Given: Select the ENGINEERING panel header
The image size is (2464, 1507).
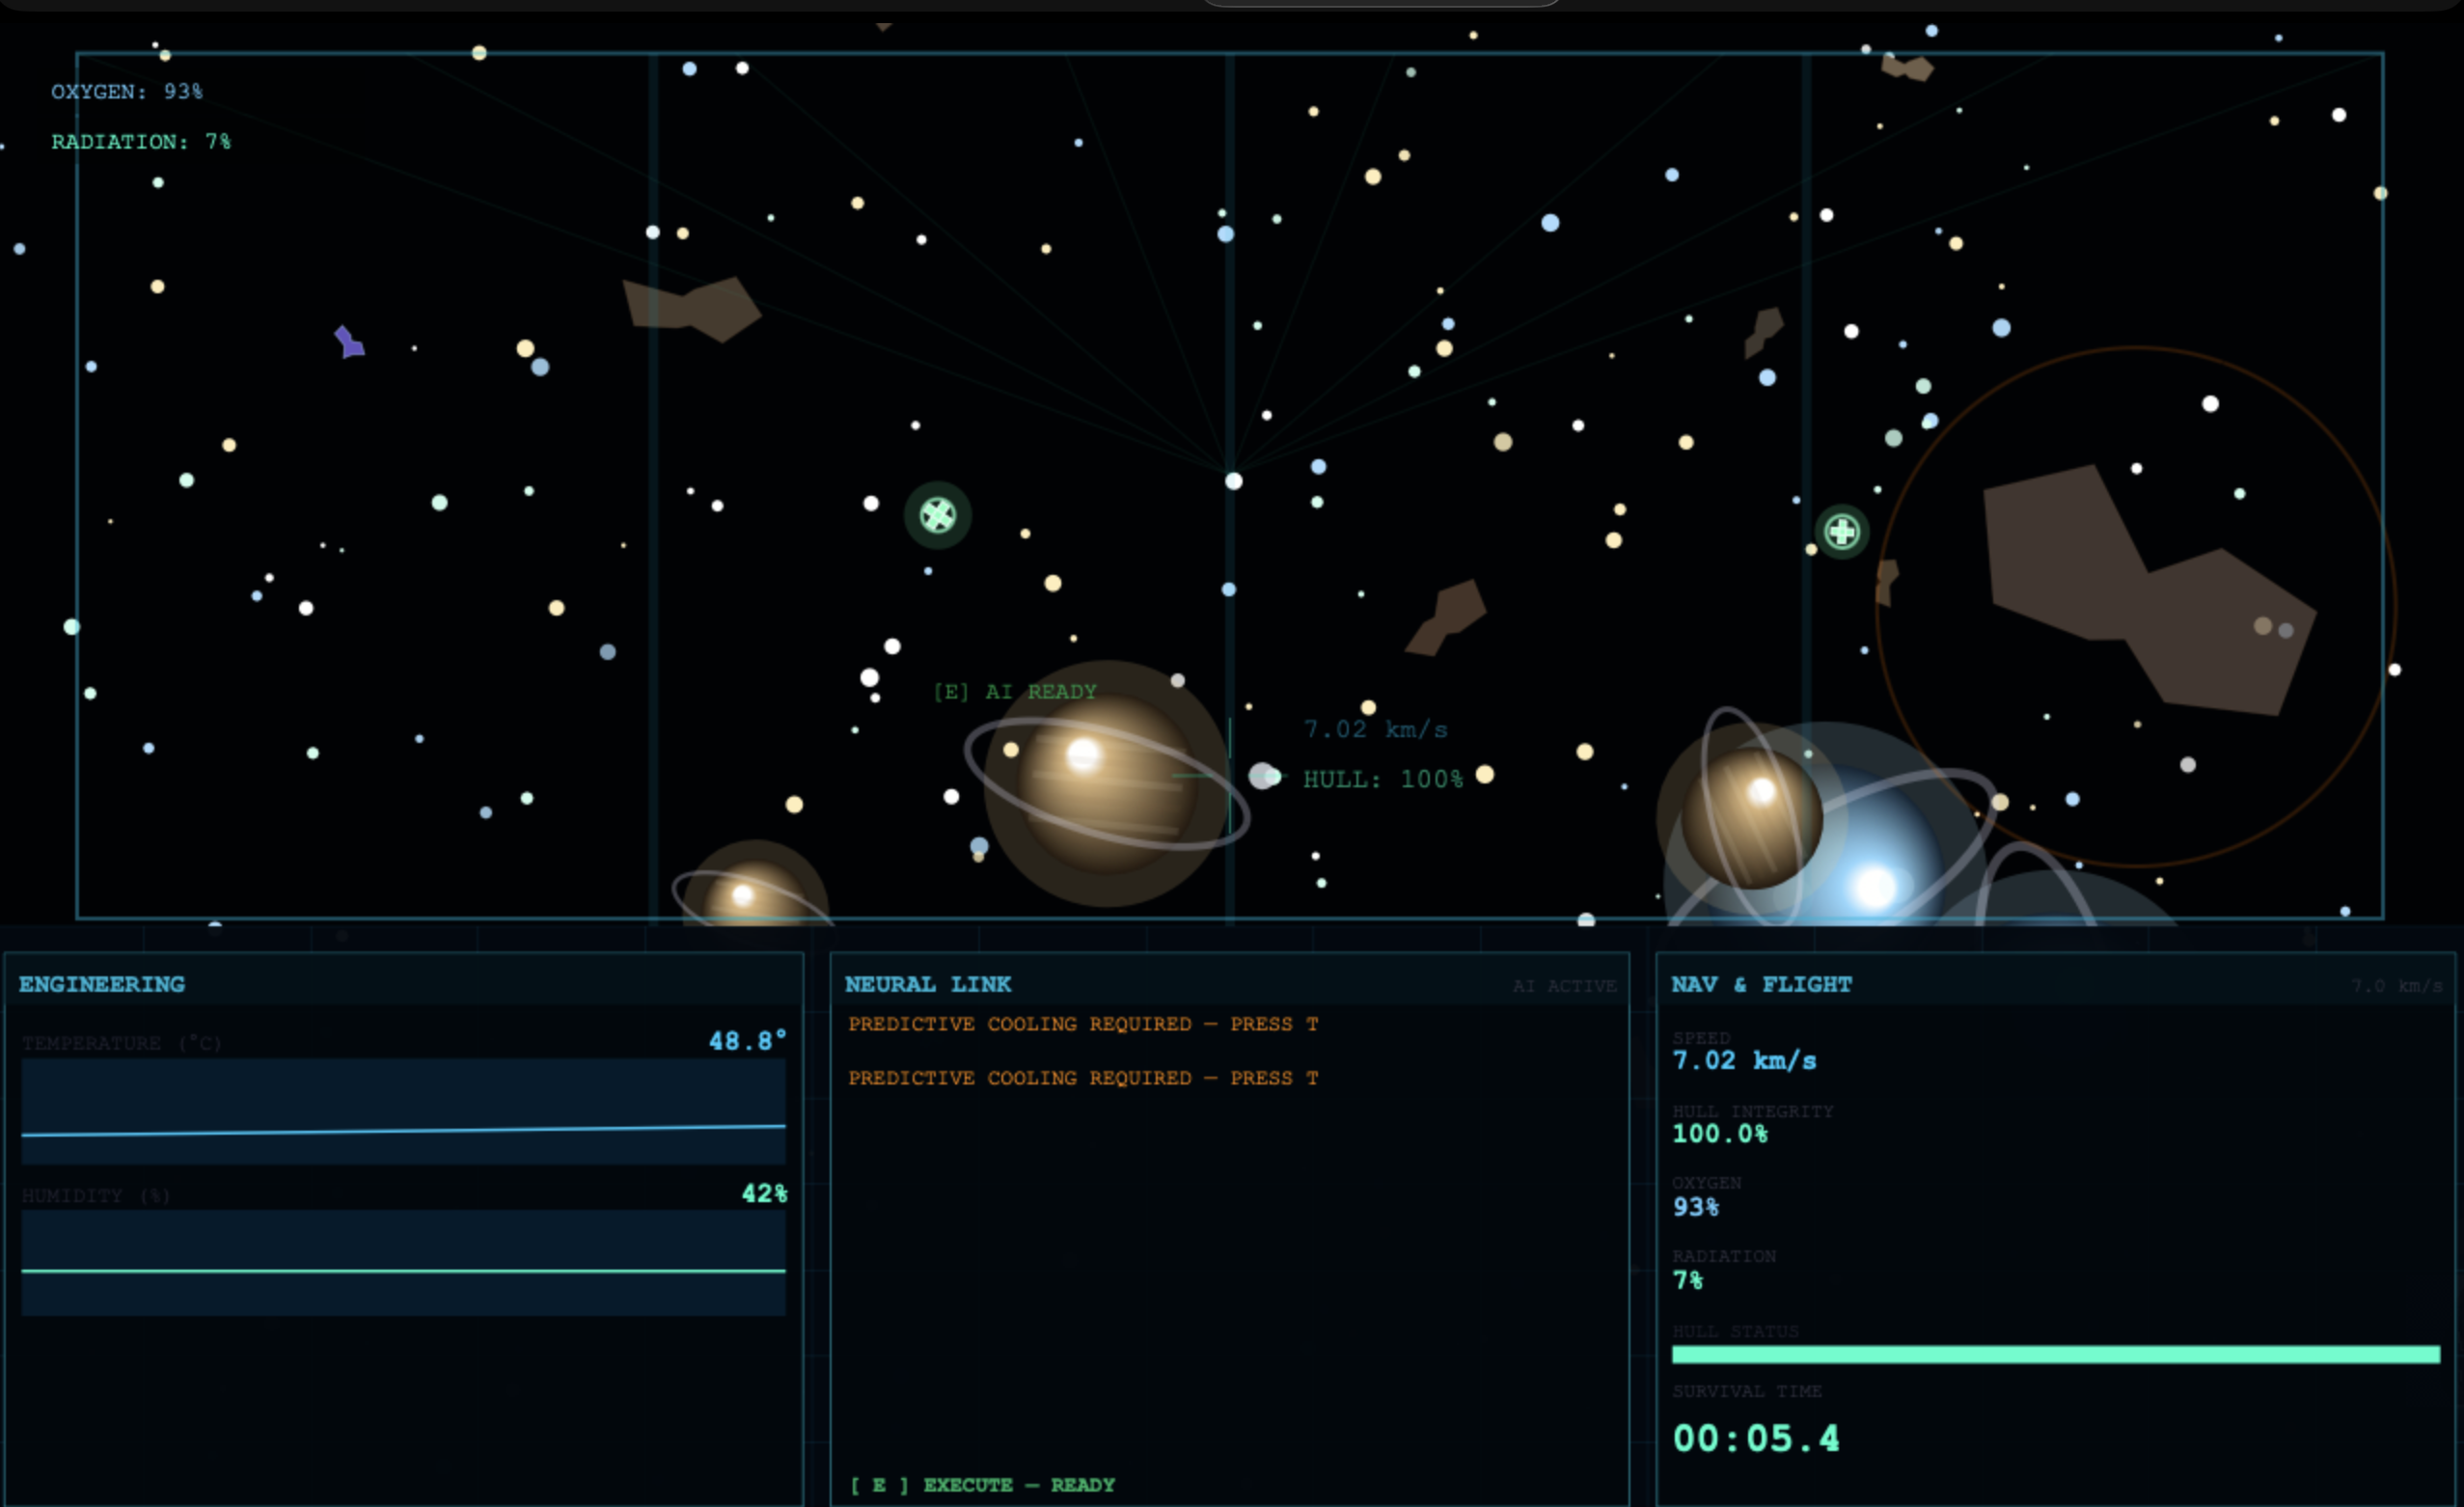Looking at the screenshot, I should pos(102,984).
